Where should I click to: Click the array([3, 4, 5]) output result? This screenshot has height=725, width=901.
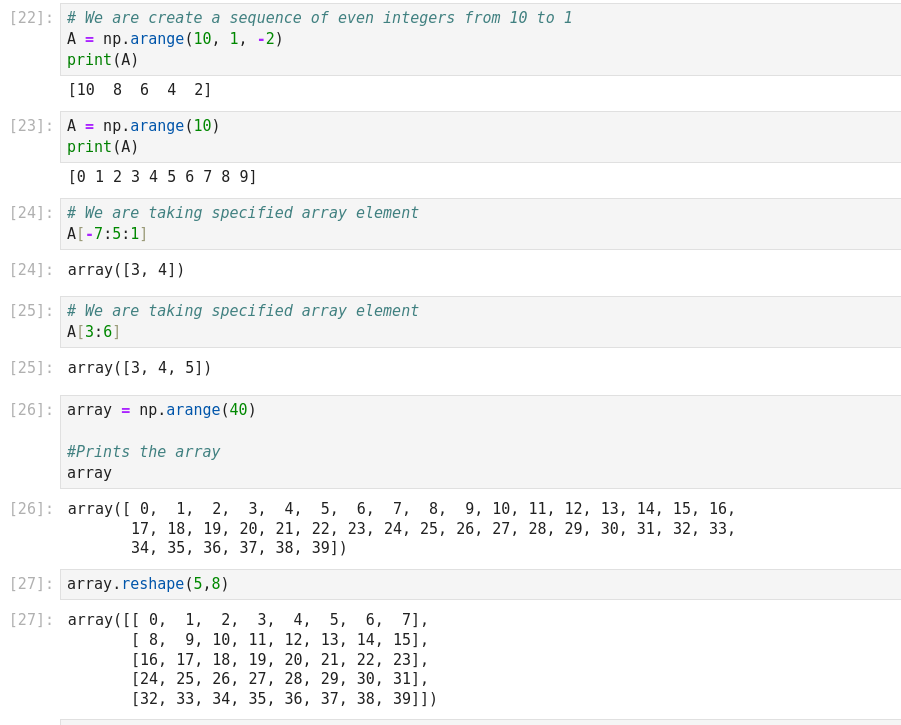(139, 368)
